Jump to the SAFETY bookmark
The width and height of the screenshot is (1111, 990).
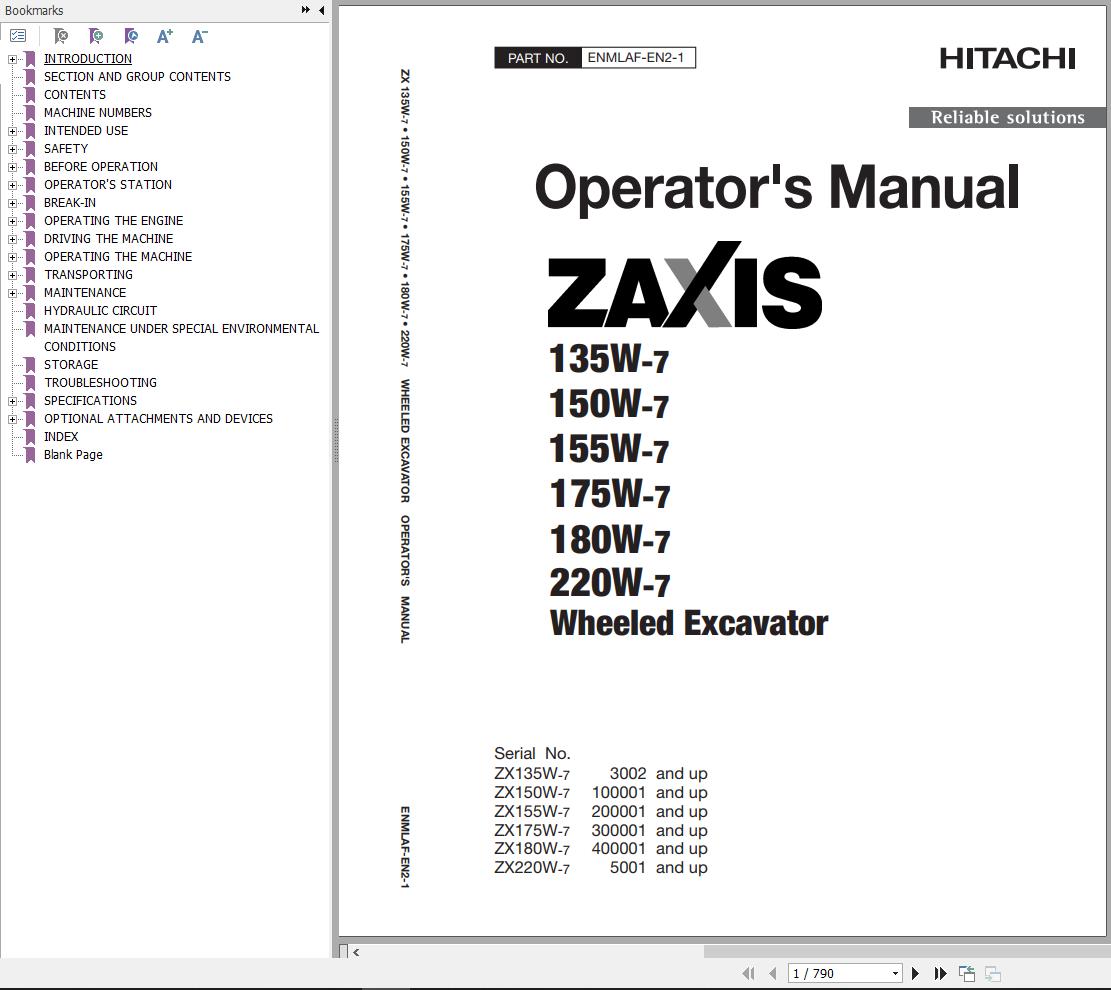[66, 149]
